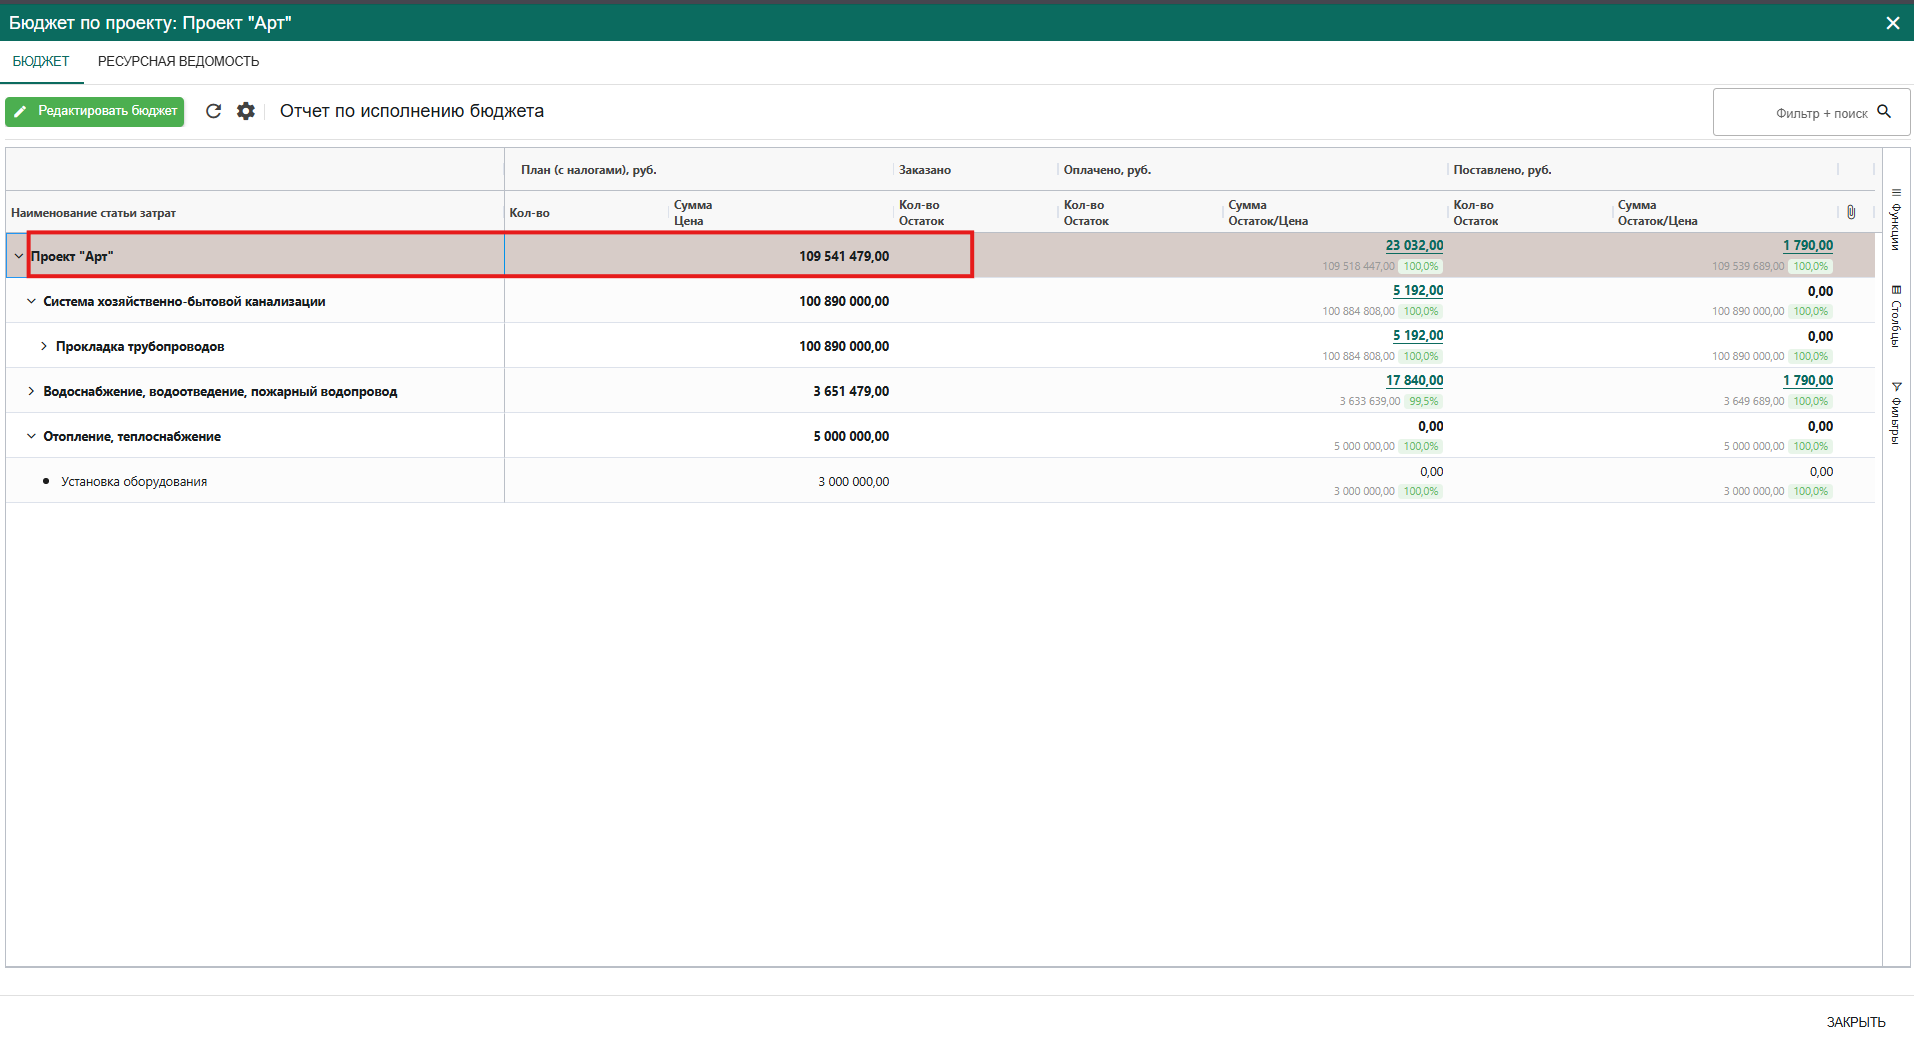Open the Фильтры side panel
Viewport: 1914px width, 1041px height.
1896,413
